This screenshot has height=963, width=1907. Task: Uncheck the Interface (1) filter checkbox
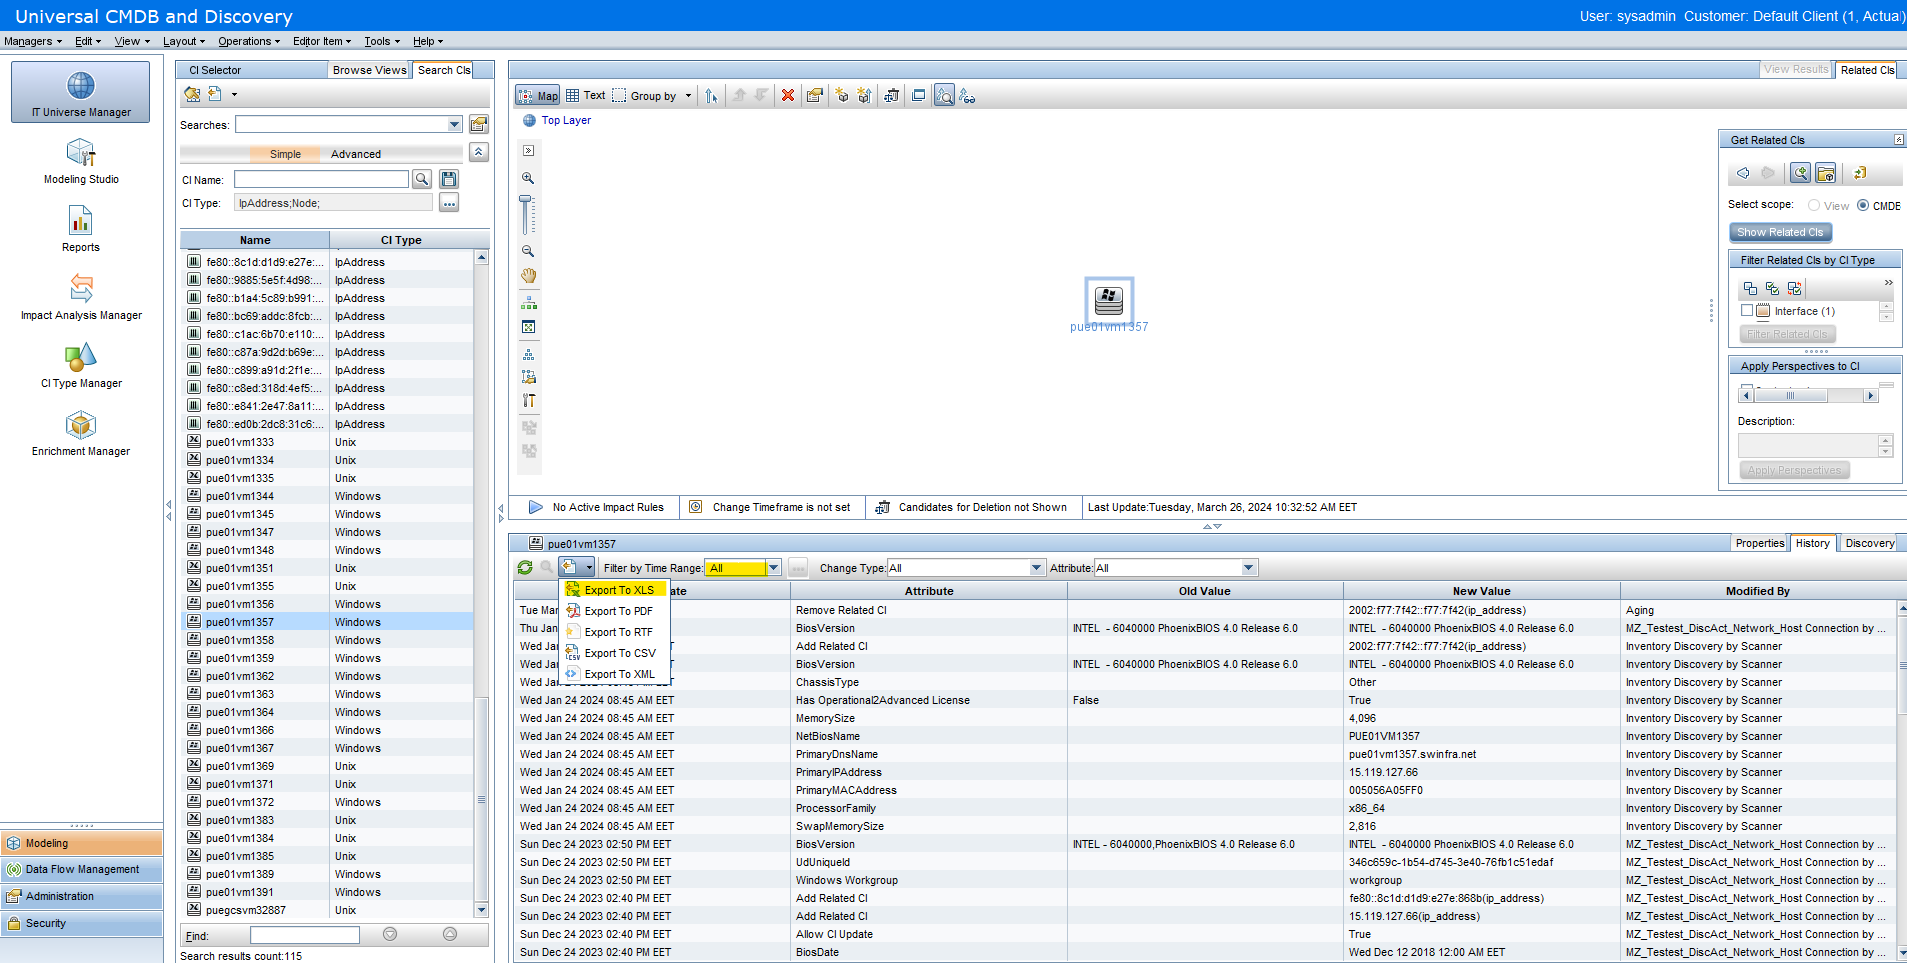coord(1748,310)
